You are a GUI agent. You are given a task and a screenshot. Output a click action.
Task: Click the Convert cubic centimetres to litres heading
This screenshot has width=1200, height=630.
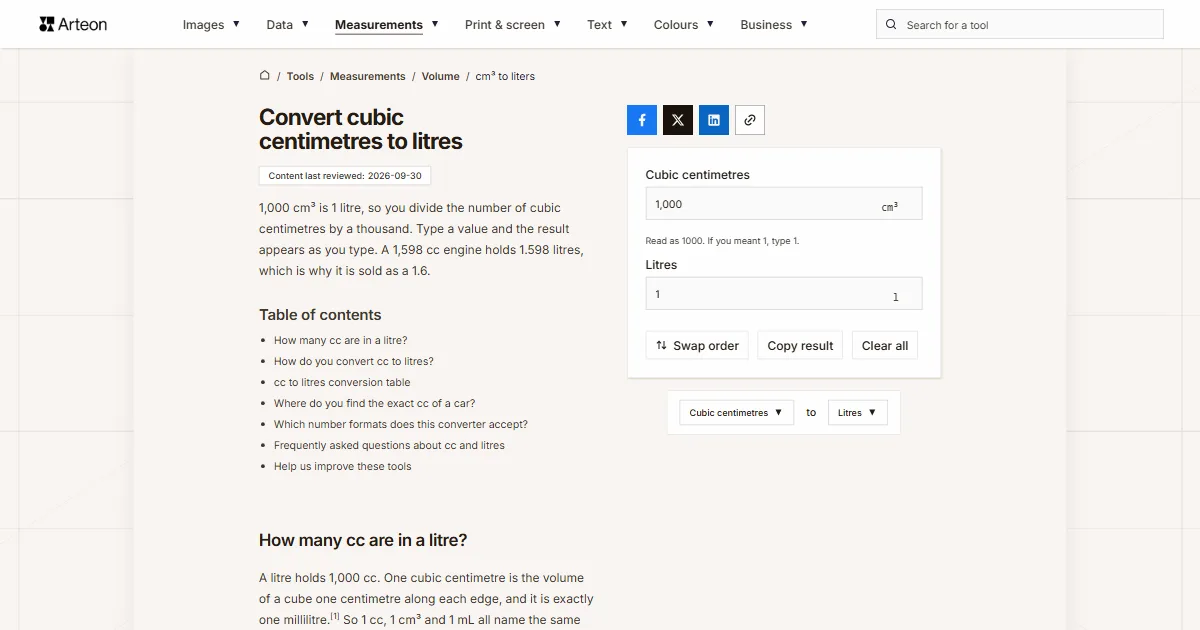361,129
